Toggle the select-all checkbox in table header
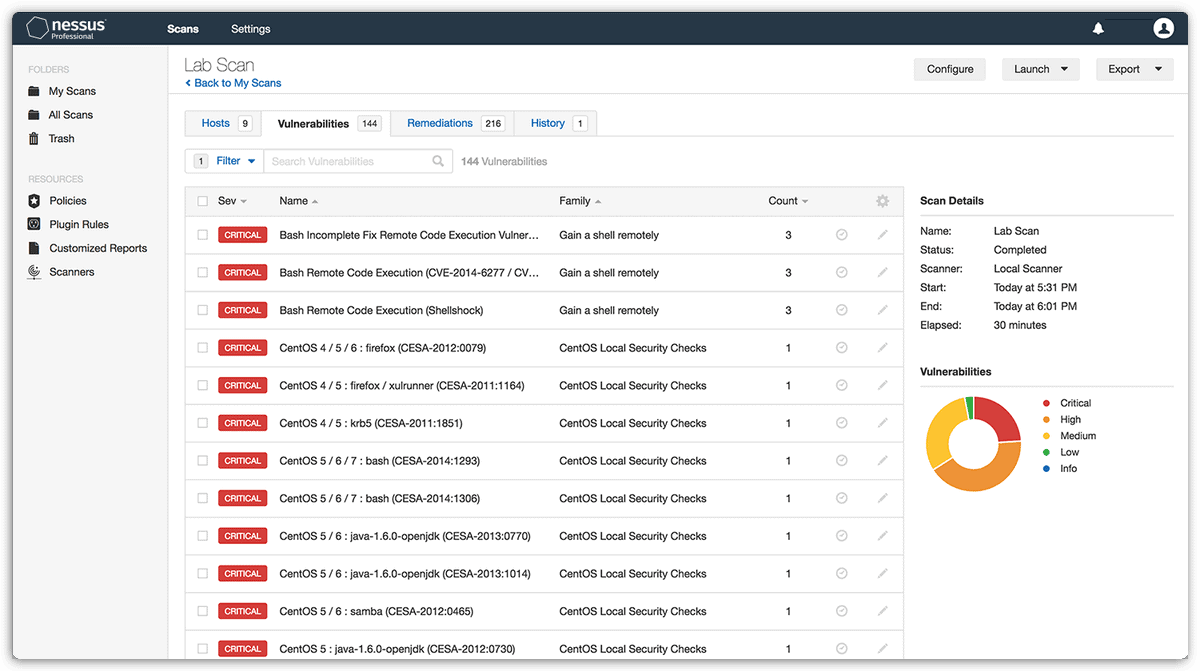This screenshot has width=1200, height=671. 203,201
